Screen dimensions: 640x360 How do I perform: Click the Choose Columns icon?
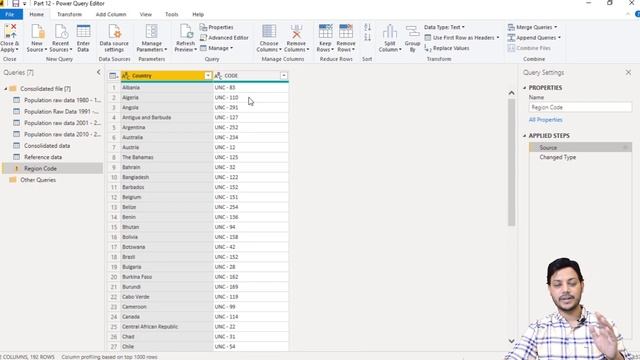269,31
